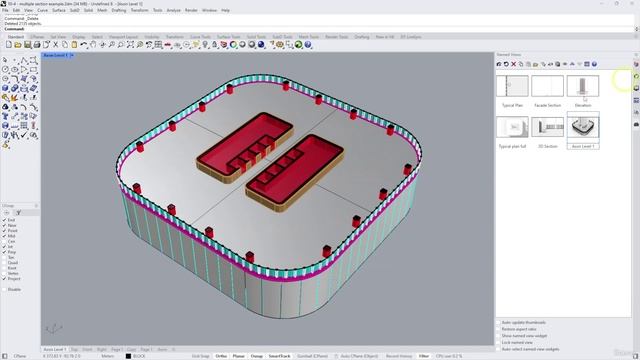The height and width of the screenshot is (360, 640).
Task: Toggle SmartTrack in the status bar
Action: [279, 356]
